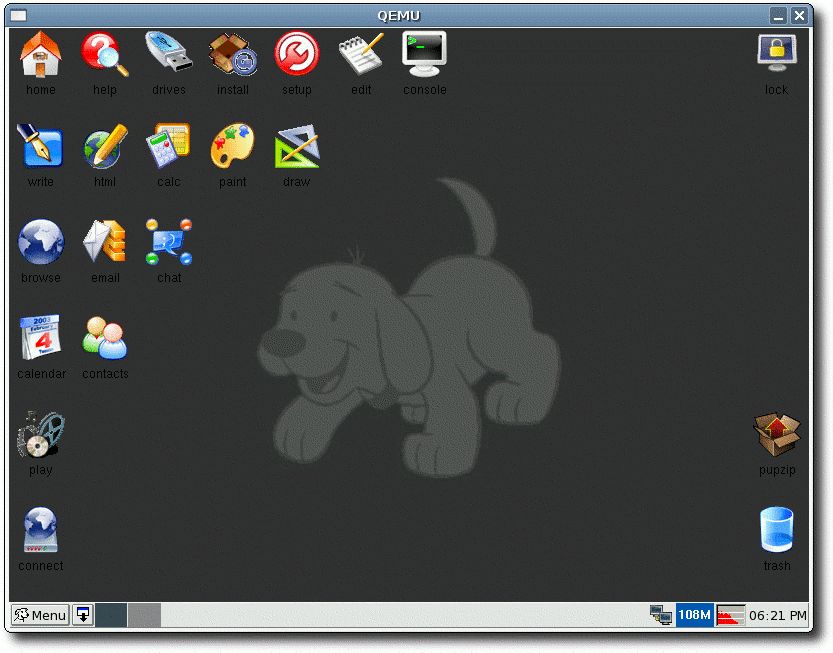This screenshot has width=833, height=653.
Task: Switch to the second virtual desktop
Action: [144, 615]
